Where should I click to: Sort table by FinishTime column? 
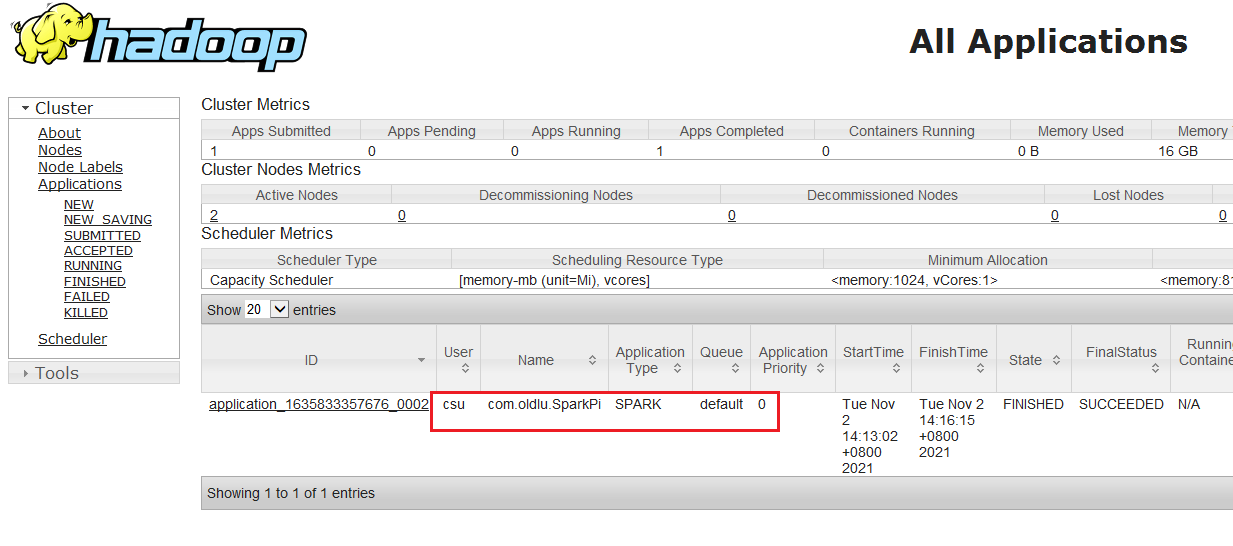pyautogui.click(x=953, y=359)
